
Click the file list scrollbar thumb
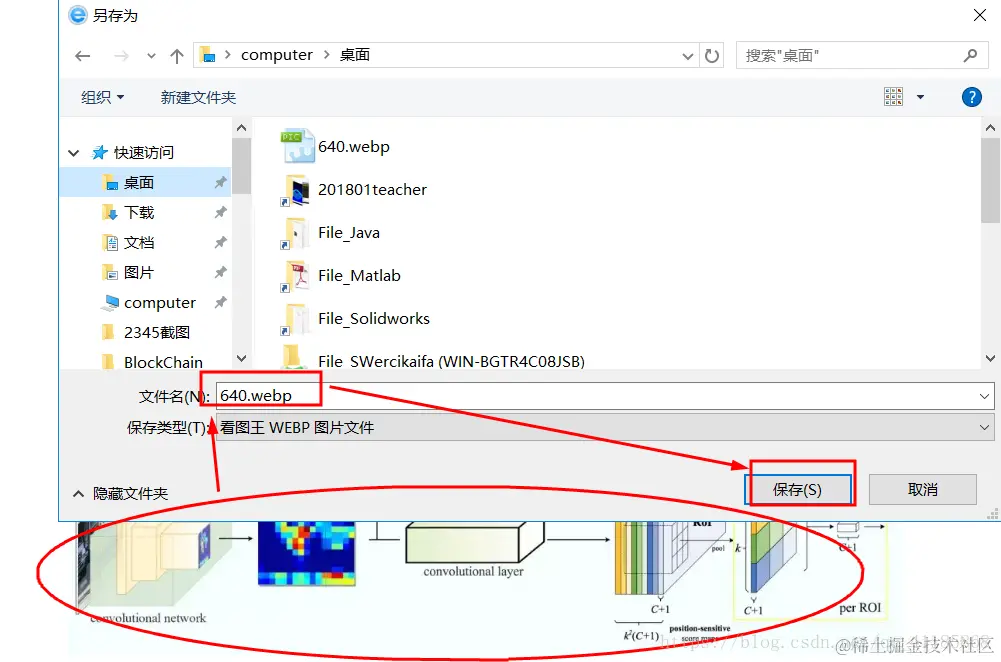990,181
